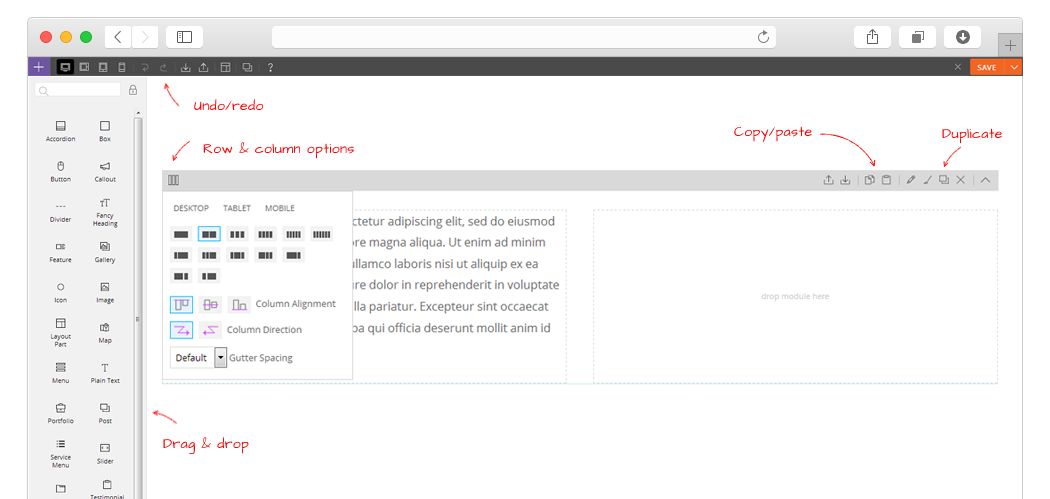Image resolution: width=1050 pixels, height=499 pixels.
Task: Click the orange SAVE button
Action: click(986, 67)
